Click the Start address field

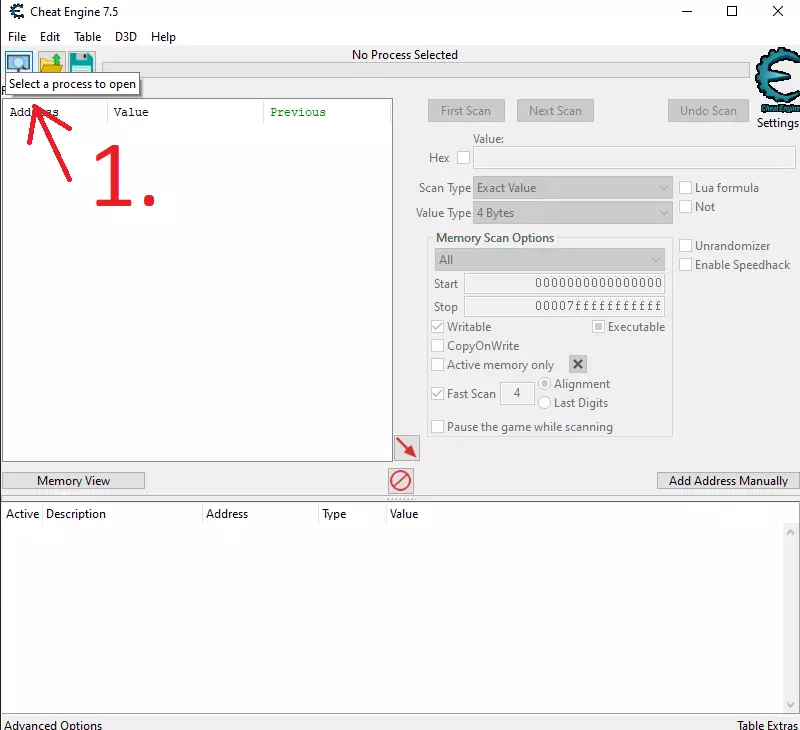[x=564, y=283]
